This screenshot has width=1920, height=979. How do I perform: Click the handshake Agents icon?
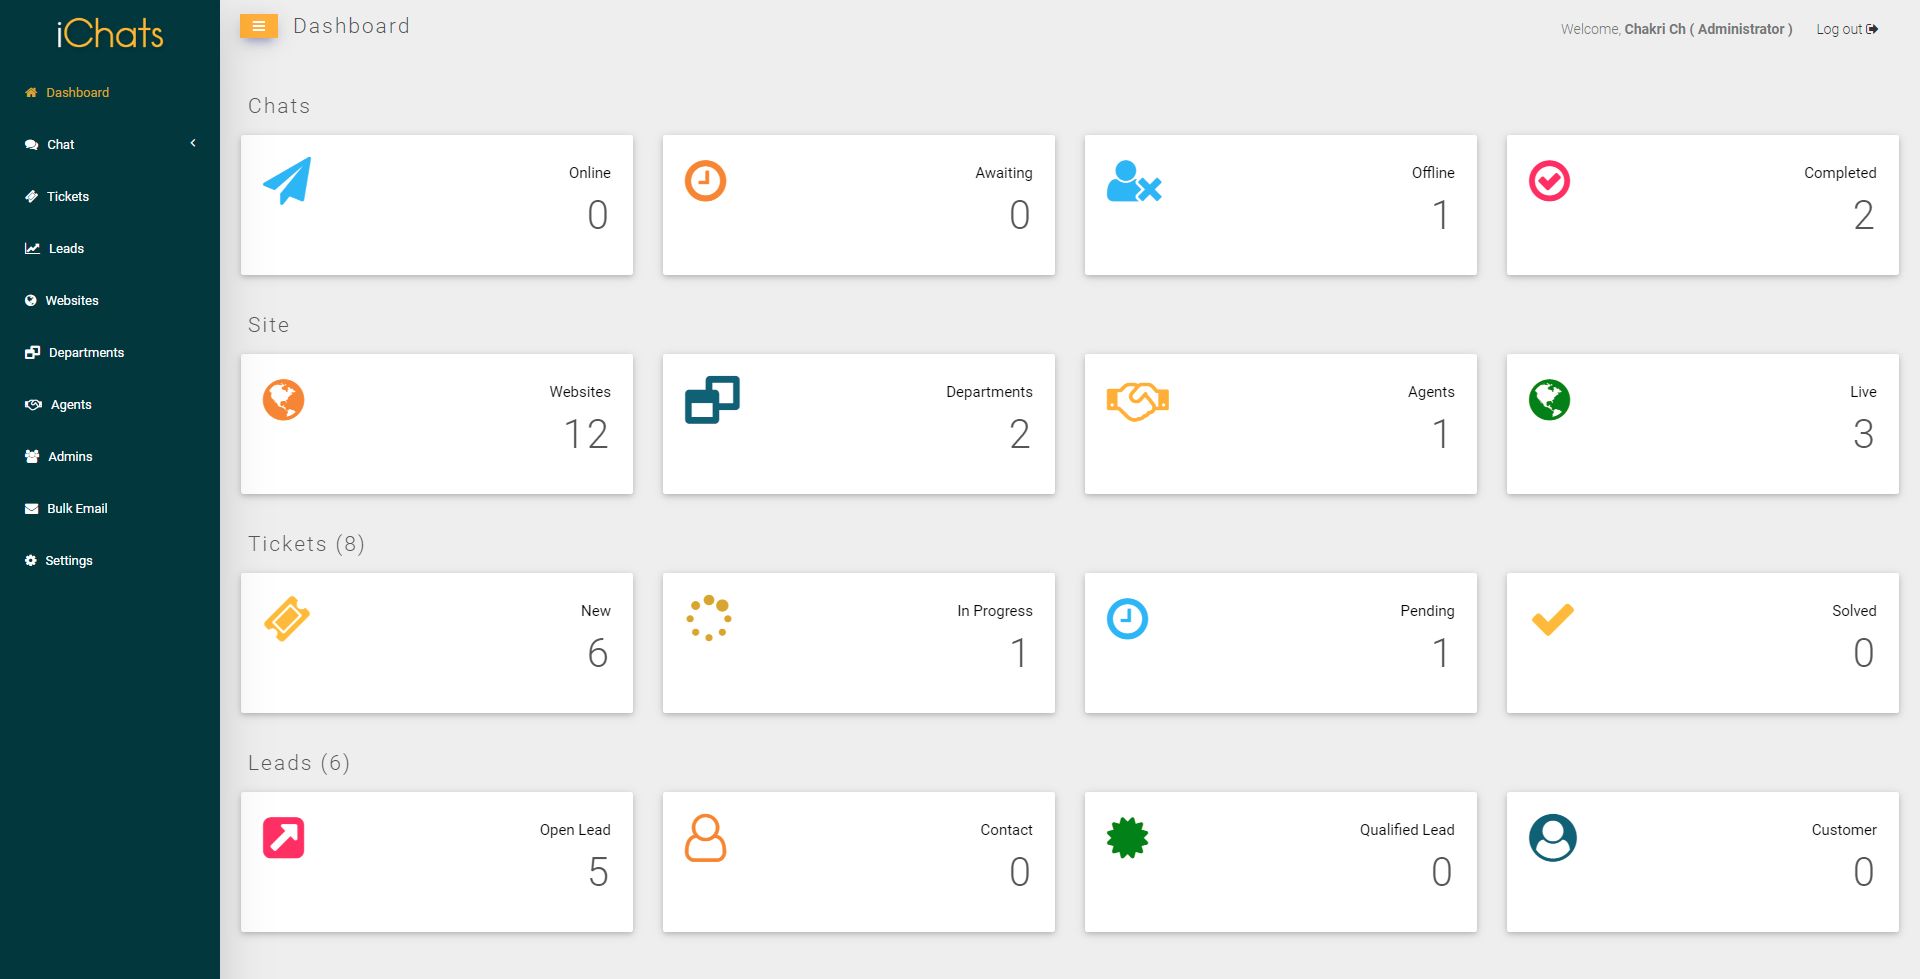(1137, 401)
